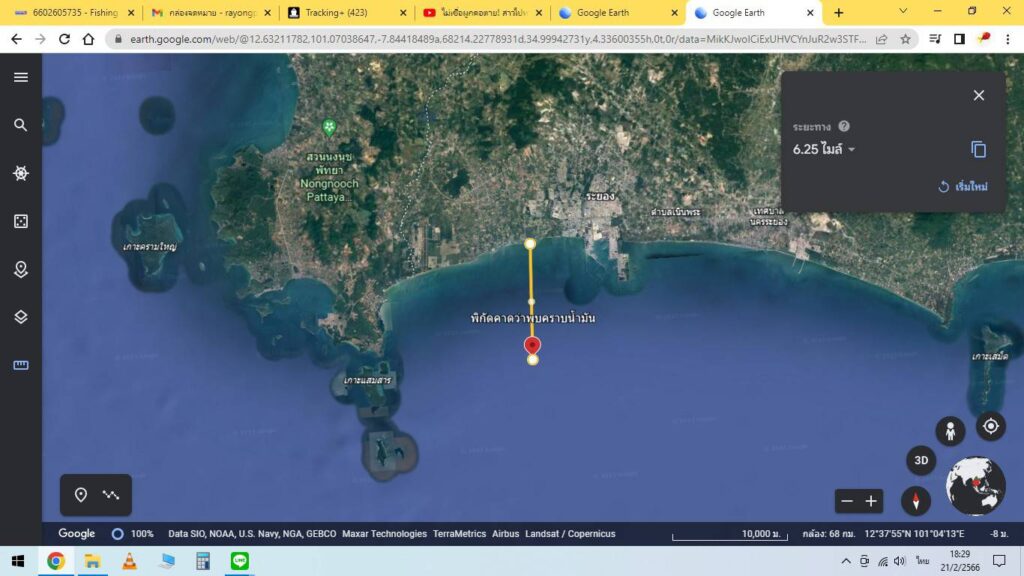Click the Search magnifier icon in sidebar
The image size is (1024, 576).
tap(21, 125)
